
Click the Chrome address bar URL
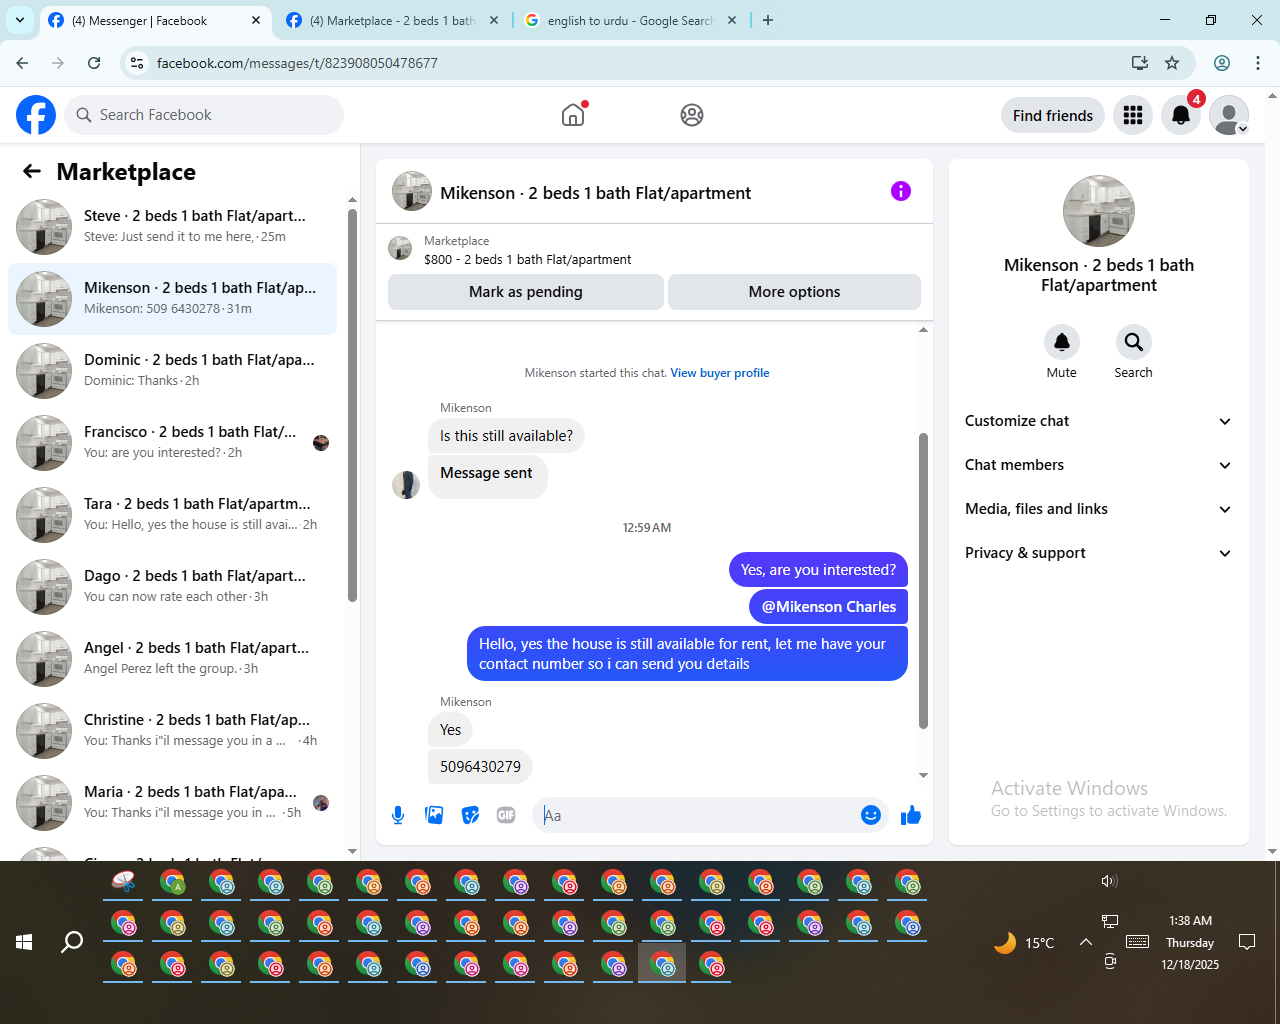(x=297, y=63)
